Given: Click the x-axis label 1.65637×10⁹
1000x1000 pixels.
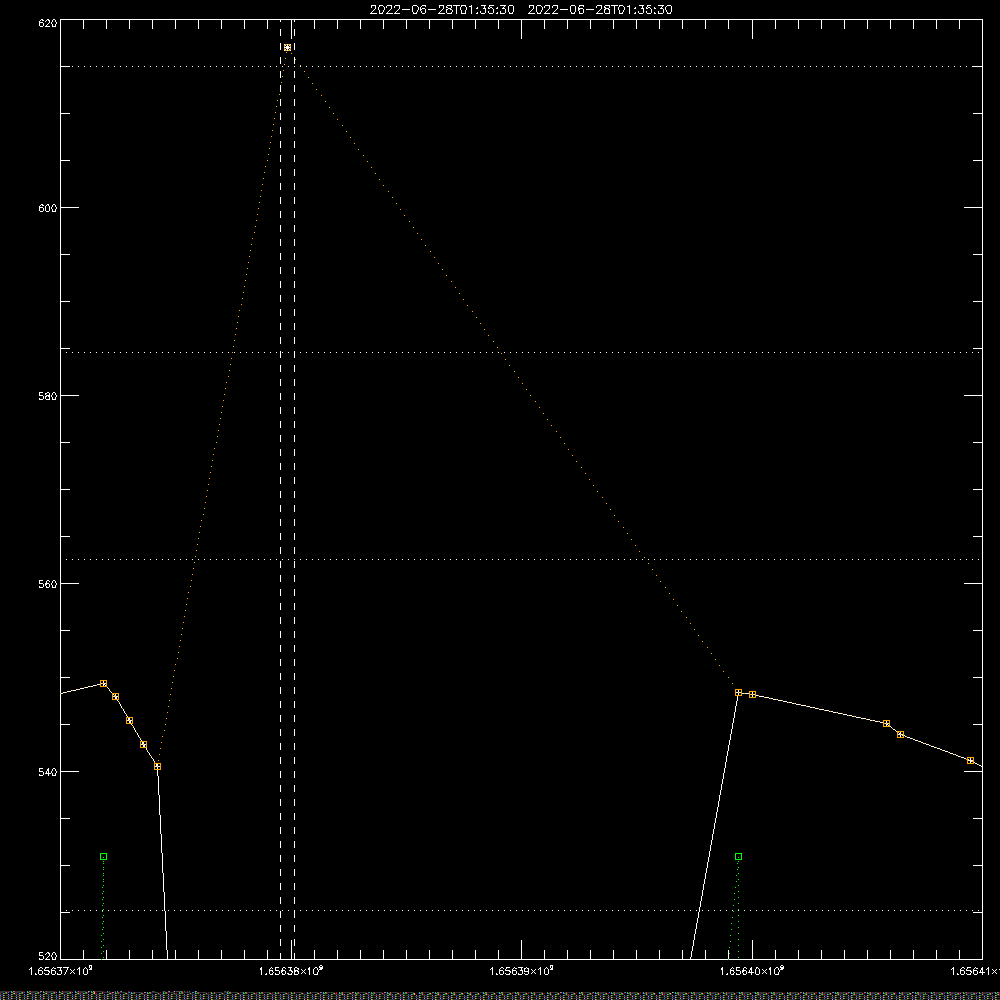Looking at the screenshot, I should [61, 971].
